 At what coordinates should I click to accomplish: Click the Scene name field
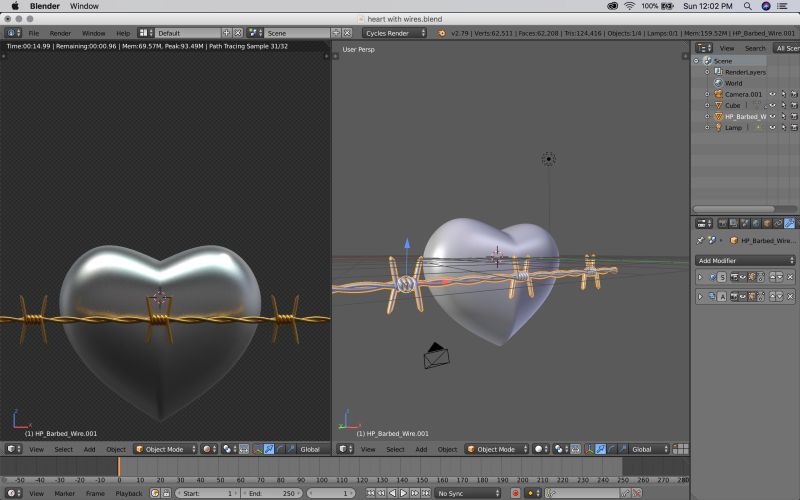(297, 33)
